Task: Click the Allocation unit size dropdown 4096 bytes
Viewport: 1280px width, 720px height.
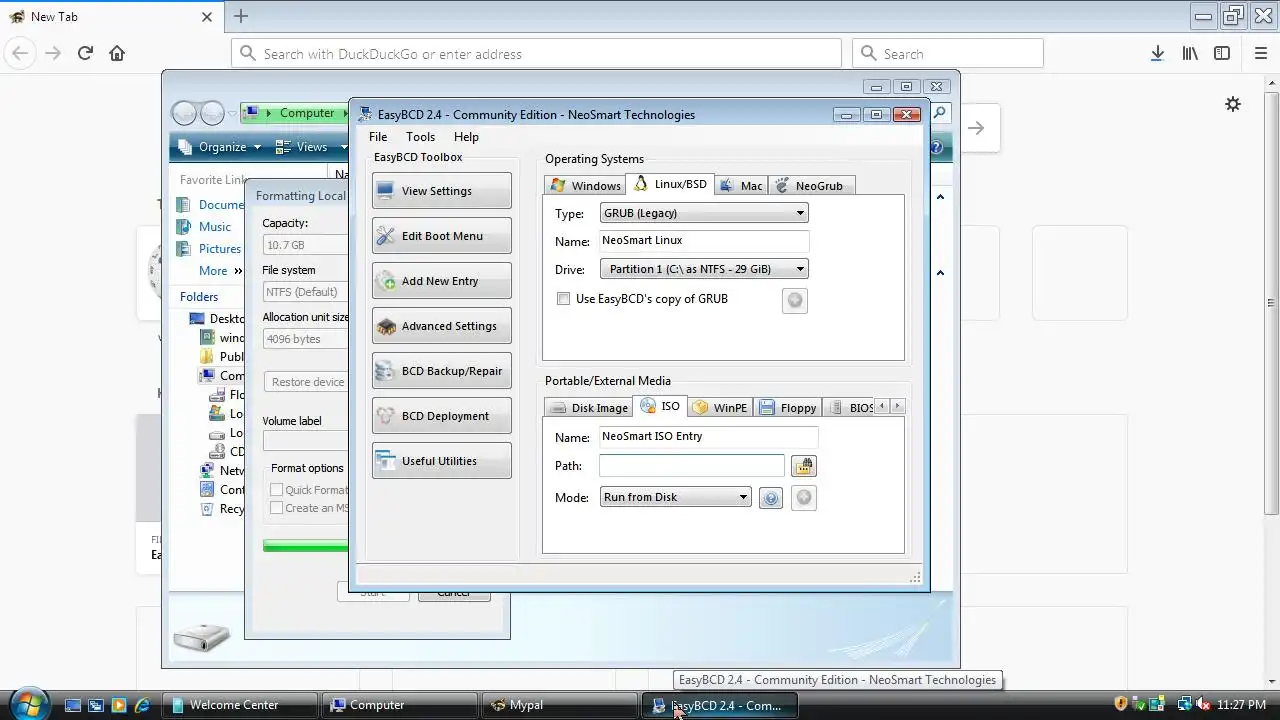Action: (305, 339)
